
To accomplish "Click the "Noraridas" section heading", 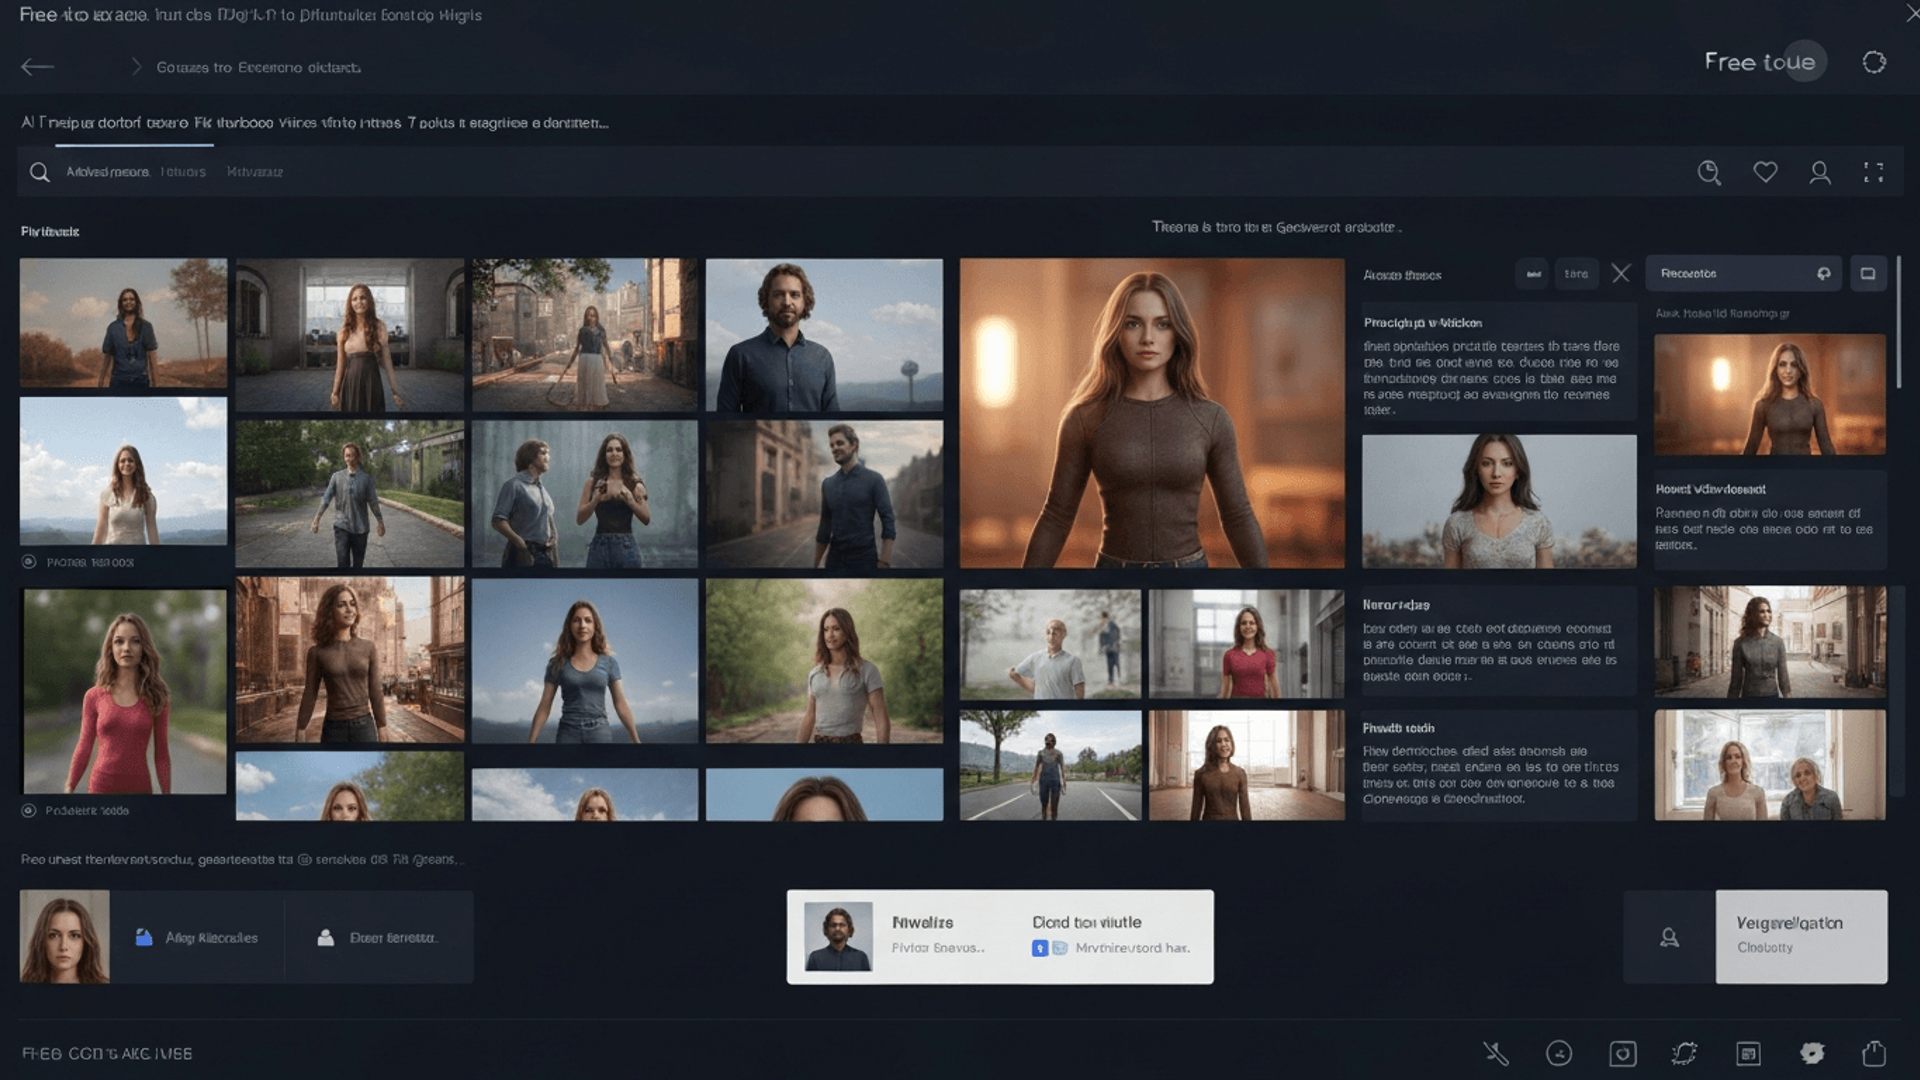I will pyautogui.click(x=1395, y=605).
